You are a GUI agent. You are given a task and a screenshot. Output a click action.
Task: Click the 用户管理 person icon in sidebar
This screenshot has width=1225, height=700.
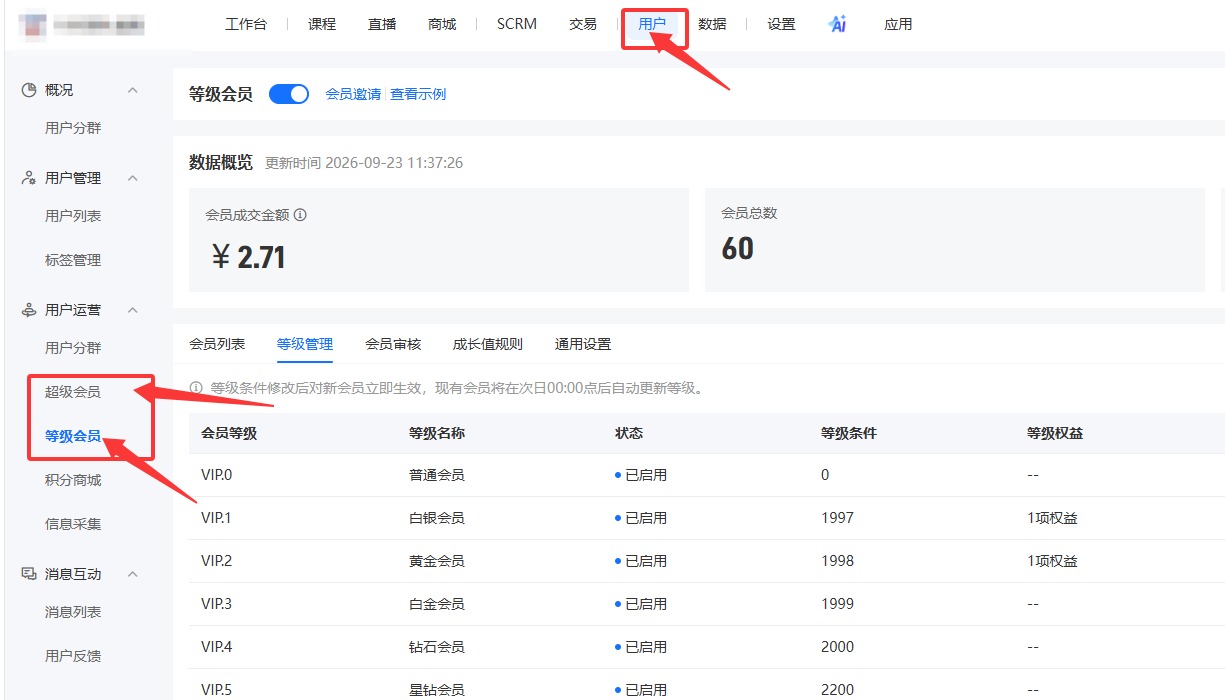coord(29,178)
